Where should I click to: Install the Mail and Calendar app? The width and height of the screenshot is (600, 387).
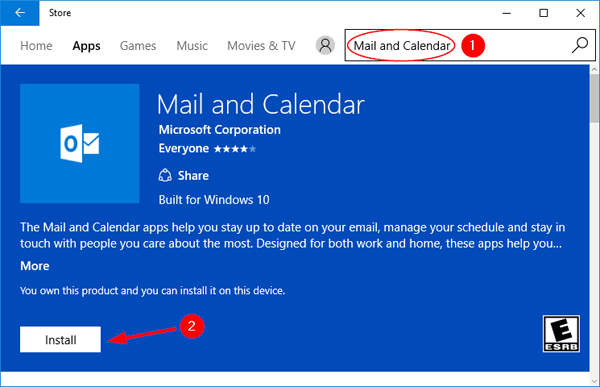point(60,339)
